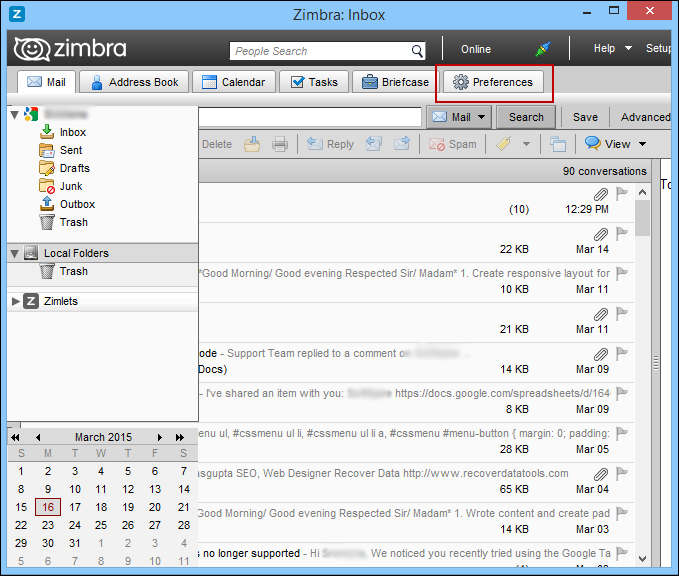Image resolution: width=679 pixels, height=576 pixels.
Task: Toggle flag on the 65 KB Mar 04 message
Action: pos(622,473)
